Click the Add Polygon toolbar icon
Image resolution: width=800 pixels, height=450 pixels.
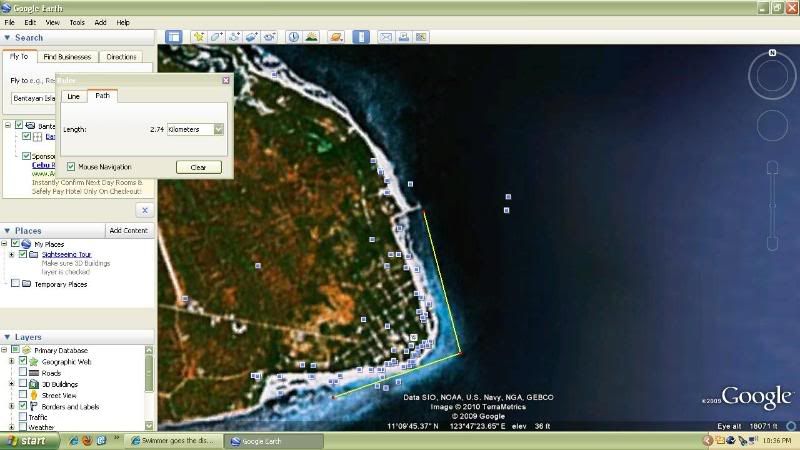point(216,37)
